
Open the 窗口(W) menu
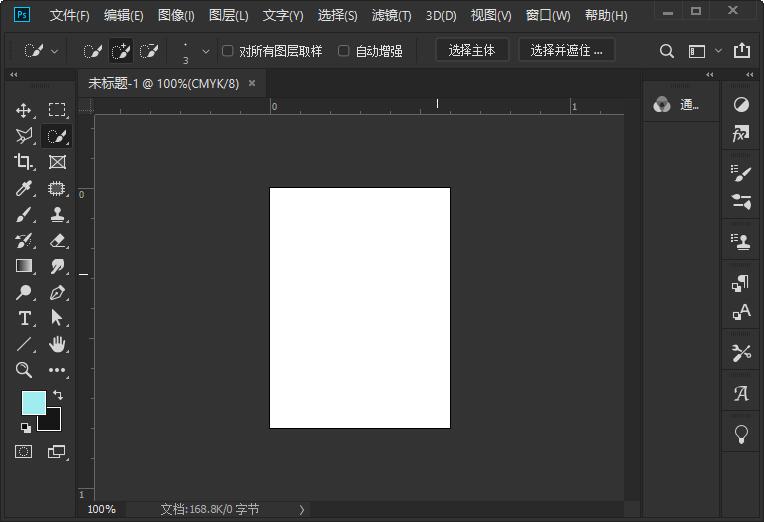point(548,16)
